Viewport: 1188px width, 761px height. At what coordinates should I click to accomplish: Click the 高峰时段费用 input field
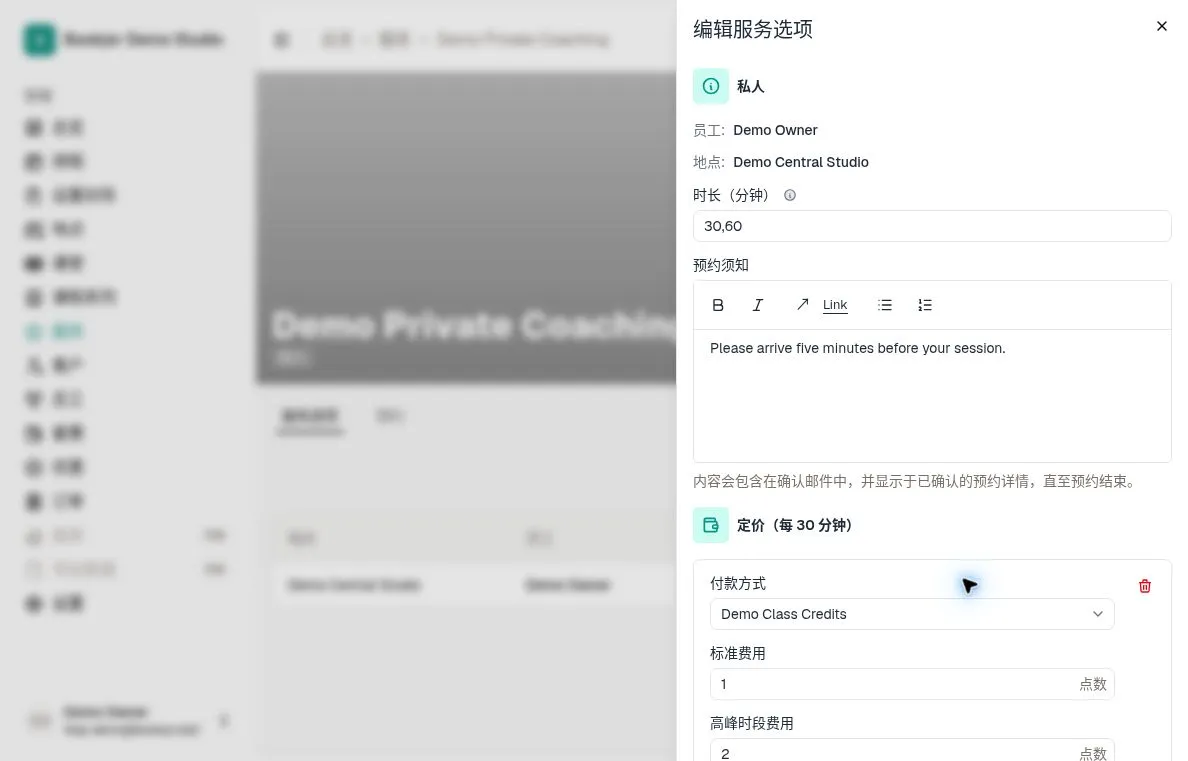coord(911,750)
